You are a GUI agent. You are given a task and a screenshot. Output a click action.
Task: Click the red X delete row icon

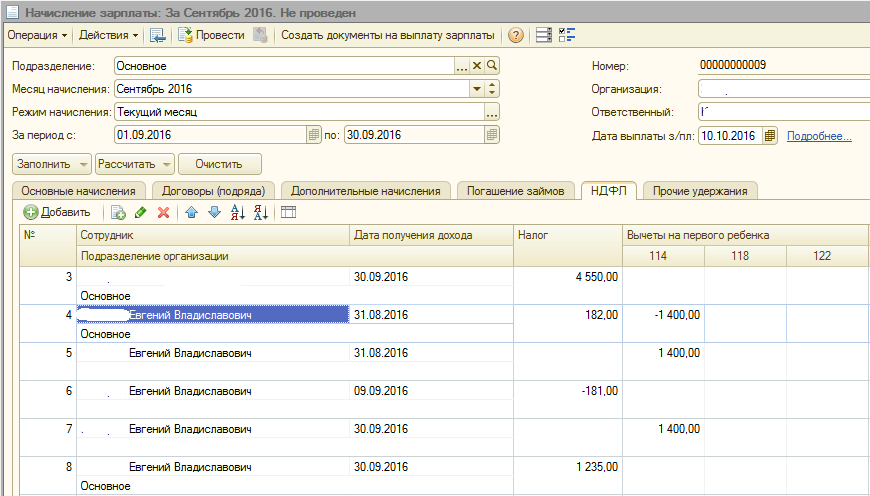click(x=163, y=212)
